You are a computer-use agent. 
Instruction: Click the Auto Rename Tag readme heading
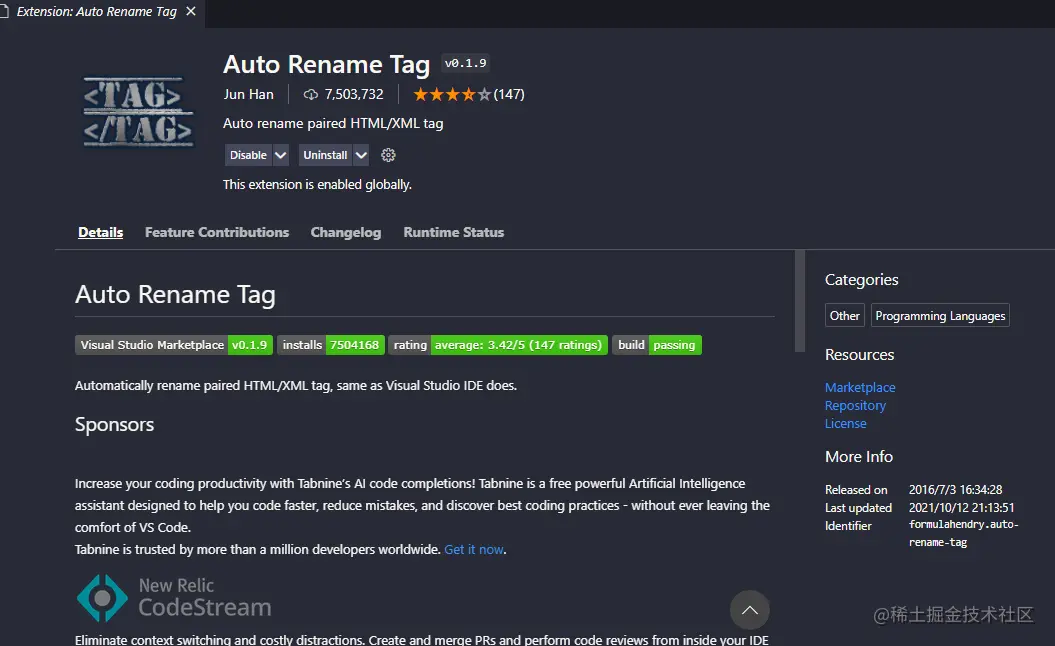pyautogui.click(x=175, y=295)
